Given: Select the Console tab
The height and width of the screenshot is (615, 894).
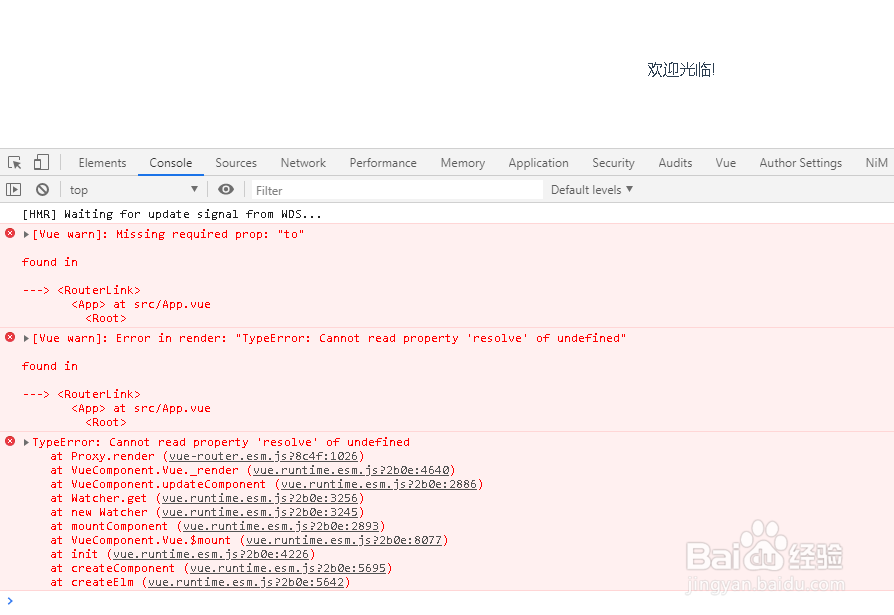Looking at the screenshot, I should pyautogui.click(x=170, y=163).
